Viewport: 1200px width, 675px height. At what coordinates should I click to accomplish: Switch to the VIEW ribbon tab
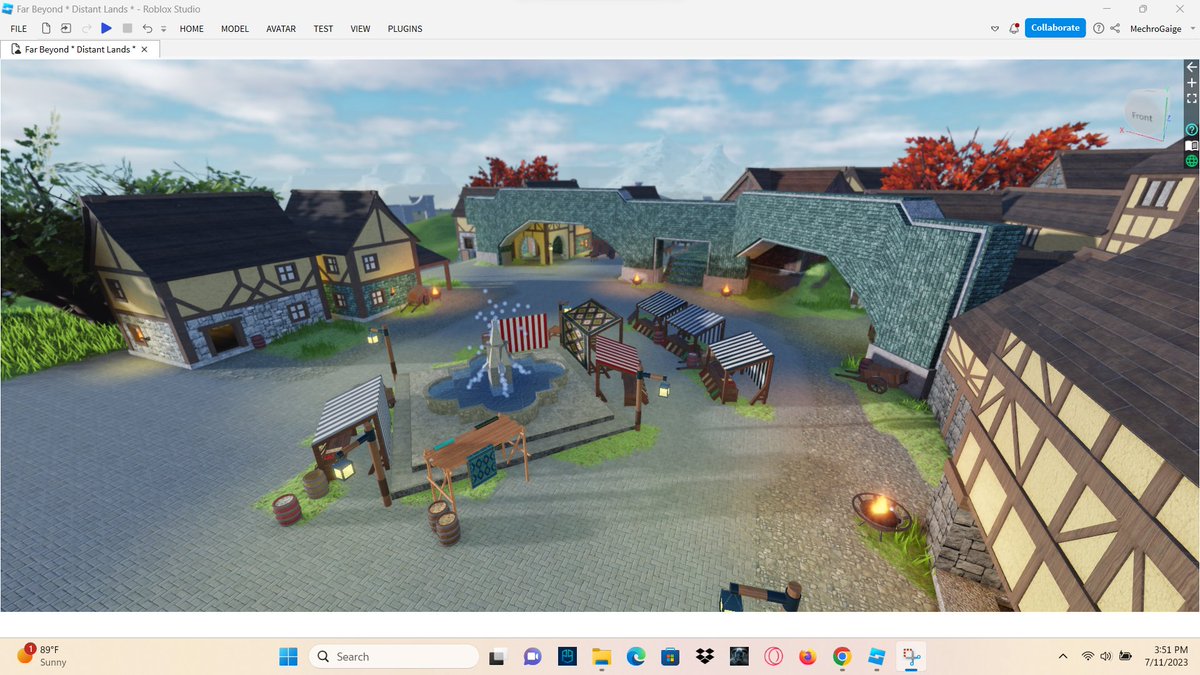point(360,29)
